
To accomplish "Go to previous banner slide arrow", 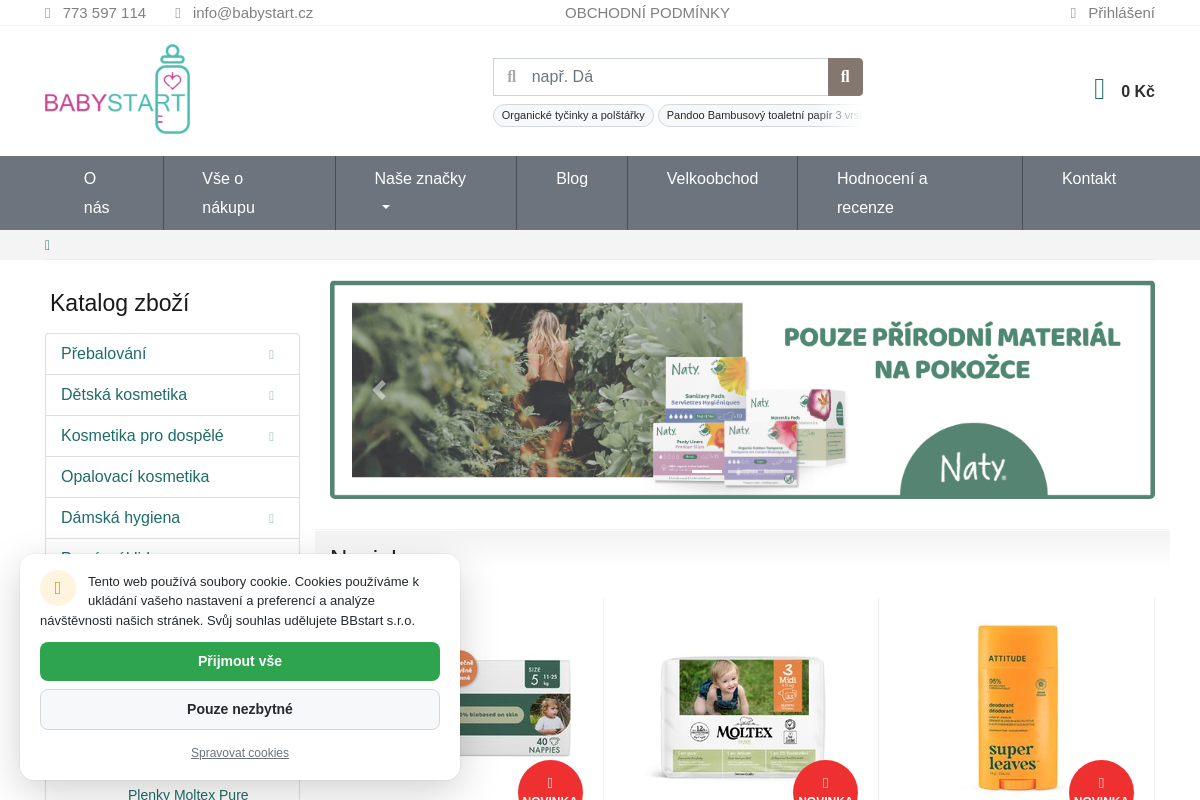I will click(378, 390).
